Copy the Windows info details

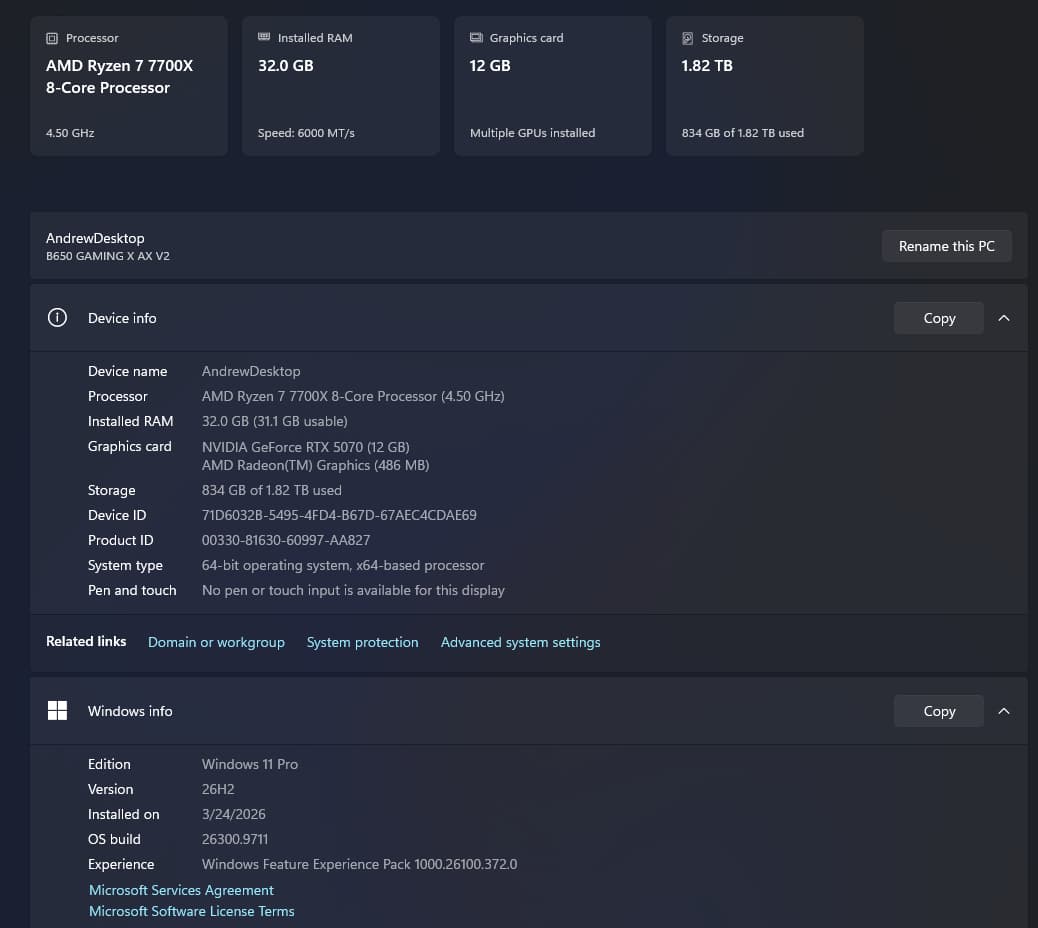pyautogui.click(x=939, y=711)
